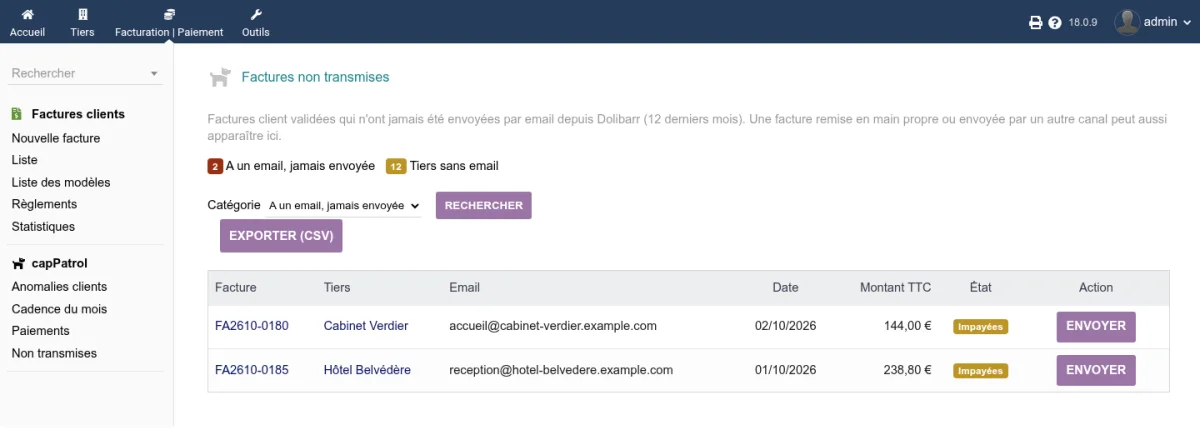The width and height of the screenshot is (1200, 430).
Task: Open the Facturation | Paiement coins icon
Action: tap(169, 15)
